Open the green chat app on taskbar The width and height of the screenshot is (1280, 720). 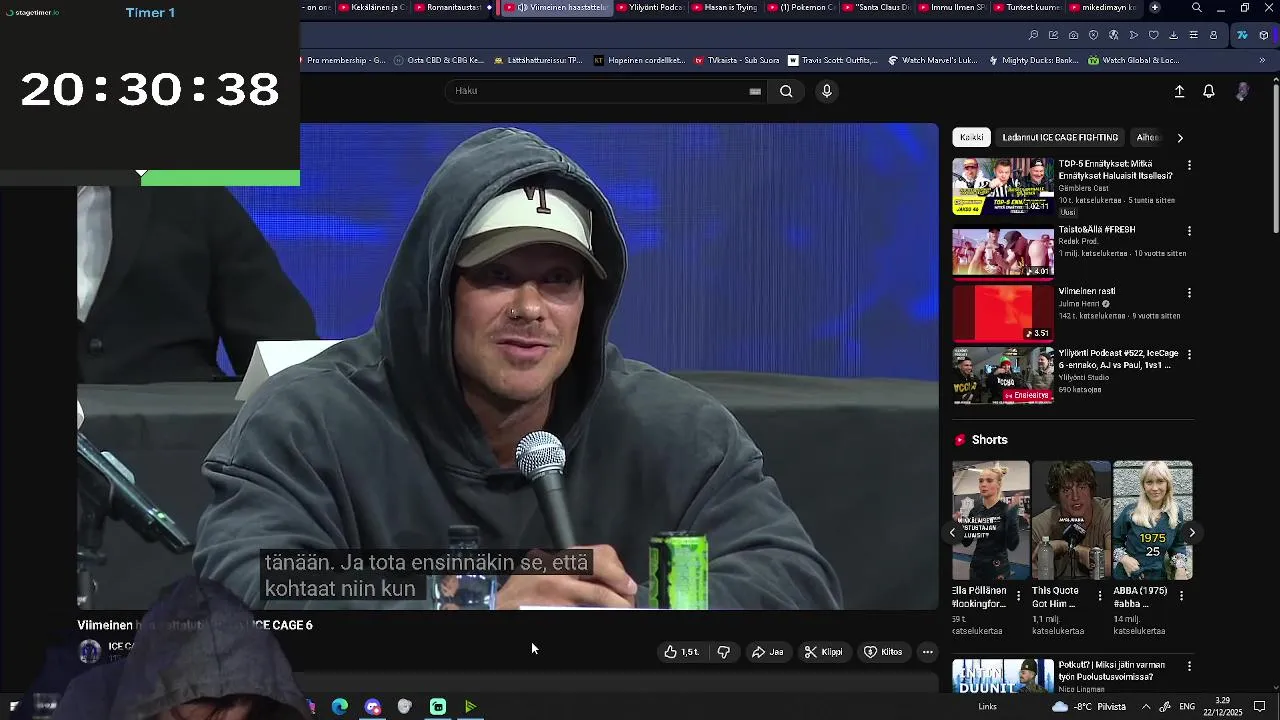pyautogui.click(x=438, y=707)
